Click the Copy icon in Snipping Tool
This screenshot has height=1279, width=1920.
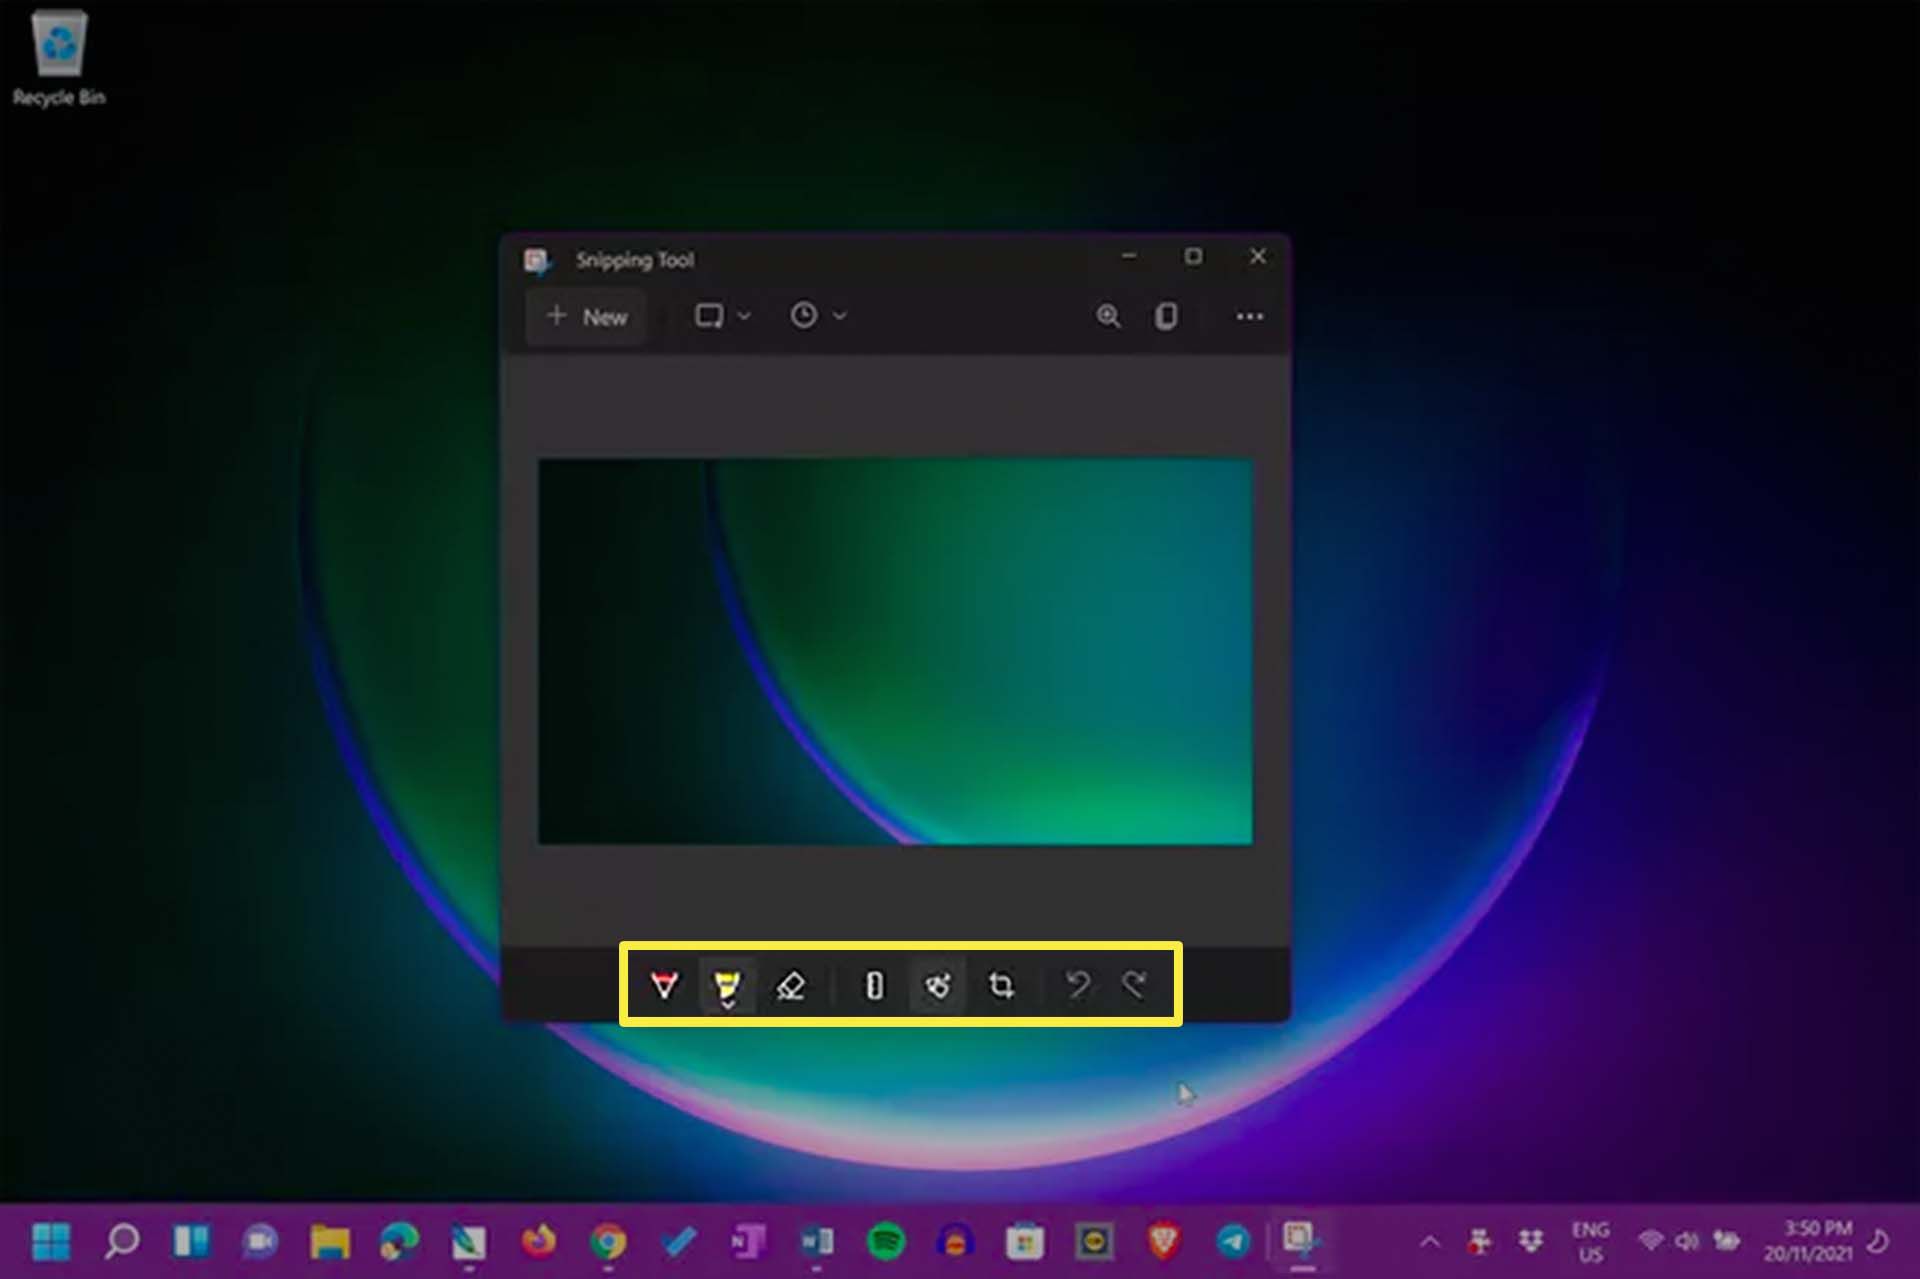point(1166,316)
